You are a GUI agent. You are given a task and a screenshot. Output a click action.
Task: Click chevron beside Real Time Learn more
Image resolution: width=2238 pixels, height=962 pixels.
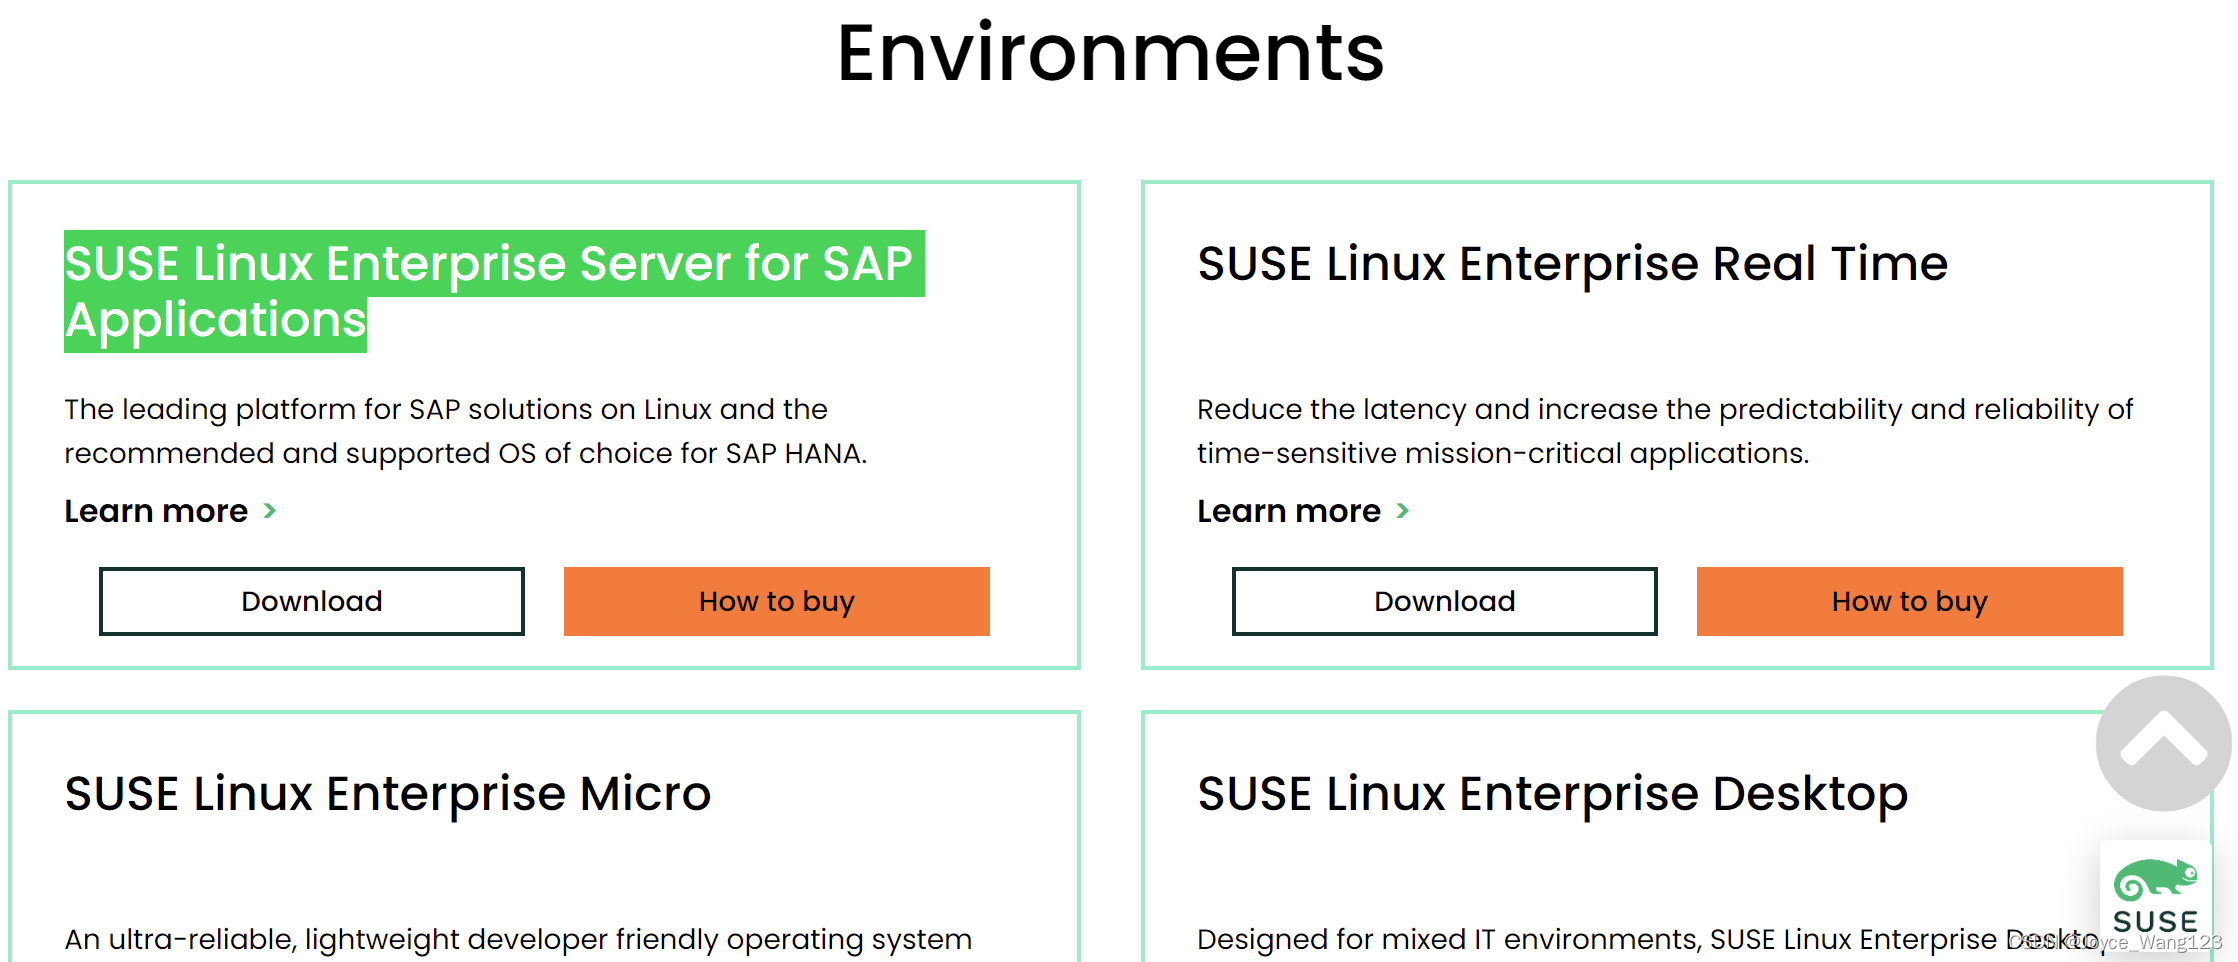(1403, 511)
